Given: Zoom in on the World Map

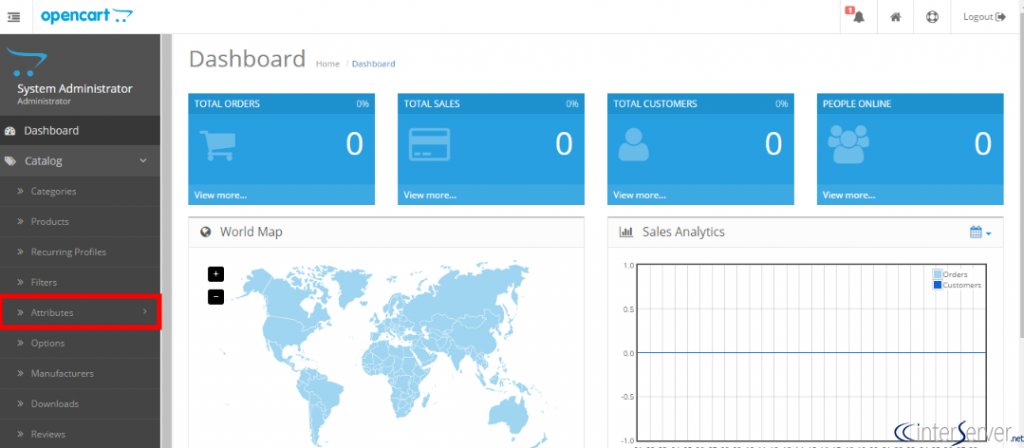Looking at the screenshot, I should [216, 274].
